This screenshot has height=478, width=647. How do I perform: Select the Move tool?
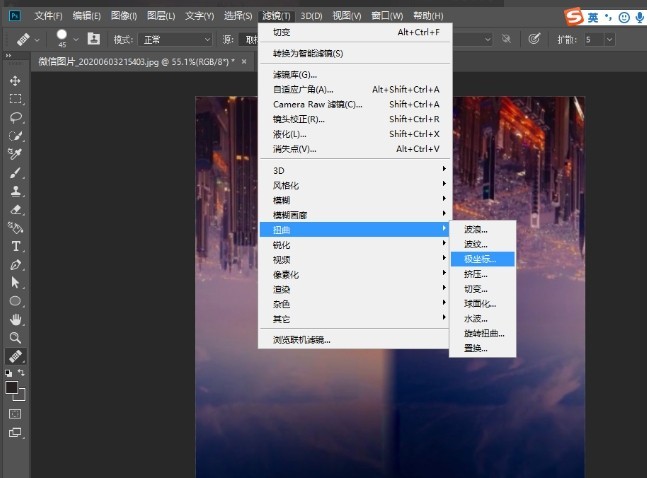[15, 81]
